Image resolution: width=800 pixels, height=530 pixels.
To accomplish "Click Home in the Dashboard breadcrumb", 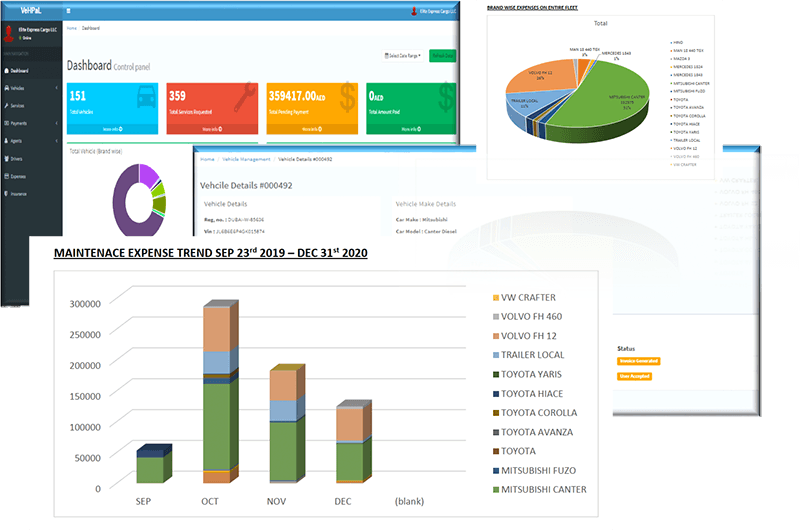I will 72,29.
